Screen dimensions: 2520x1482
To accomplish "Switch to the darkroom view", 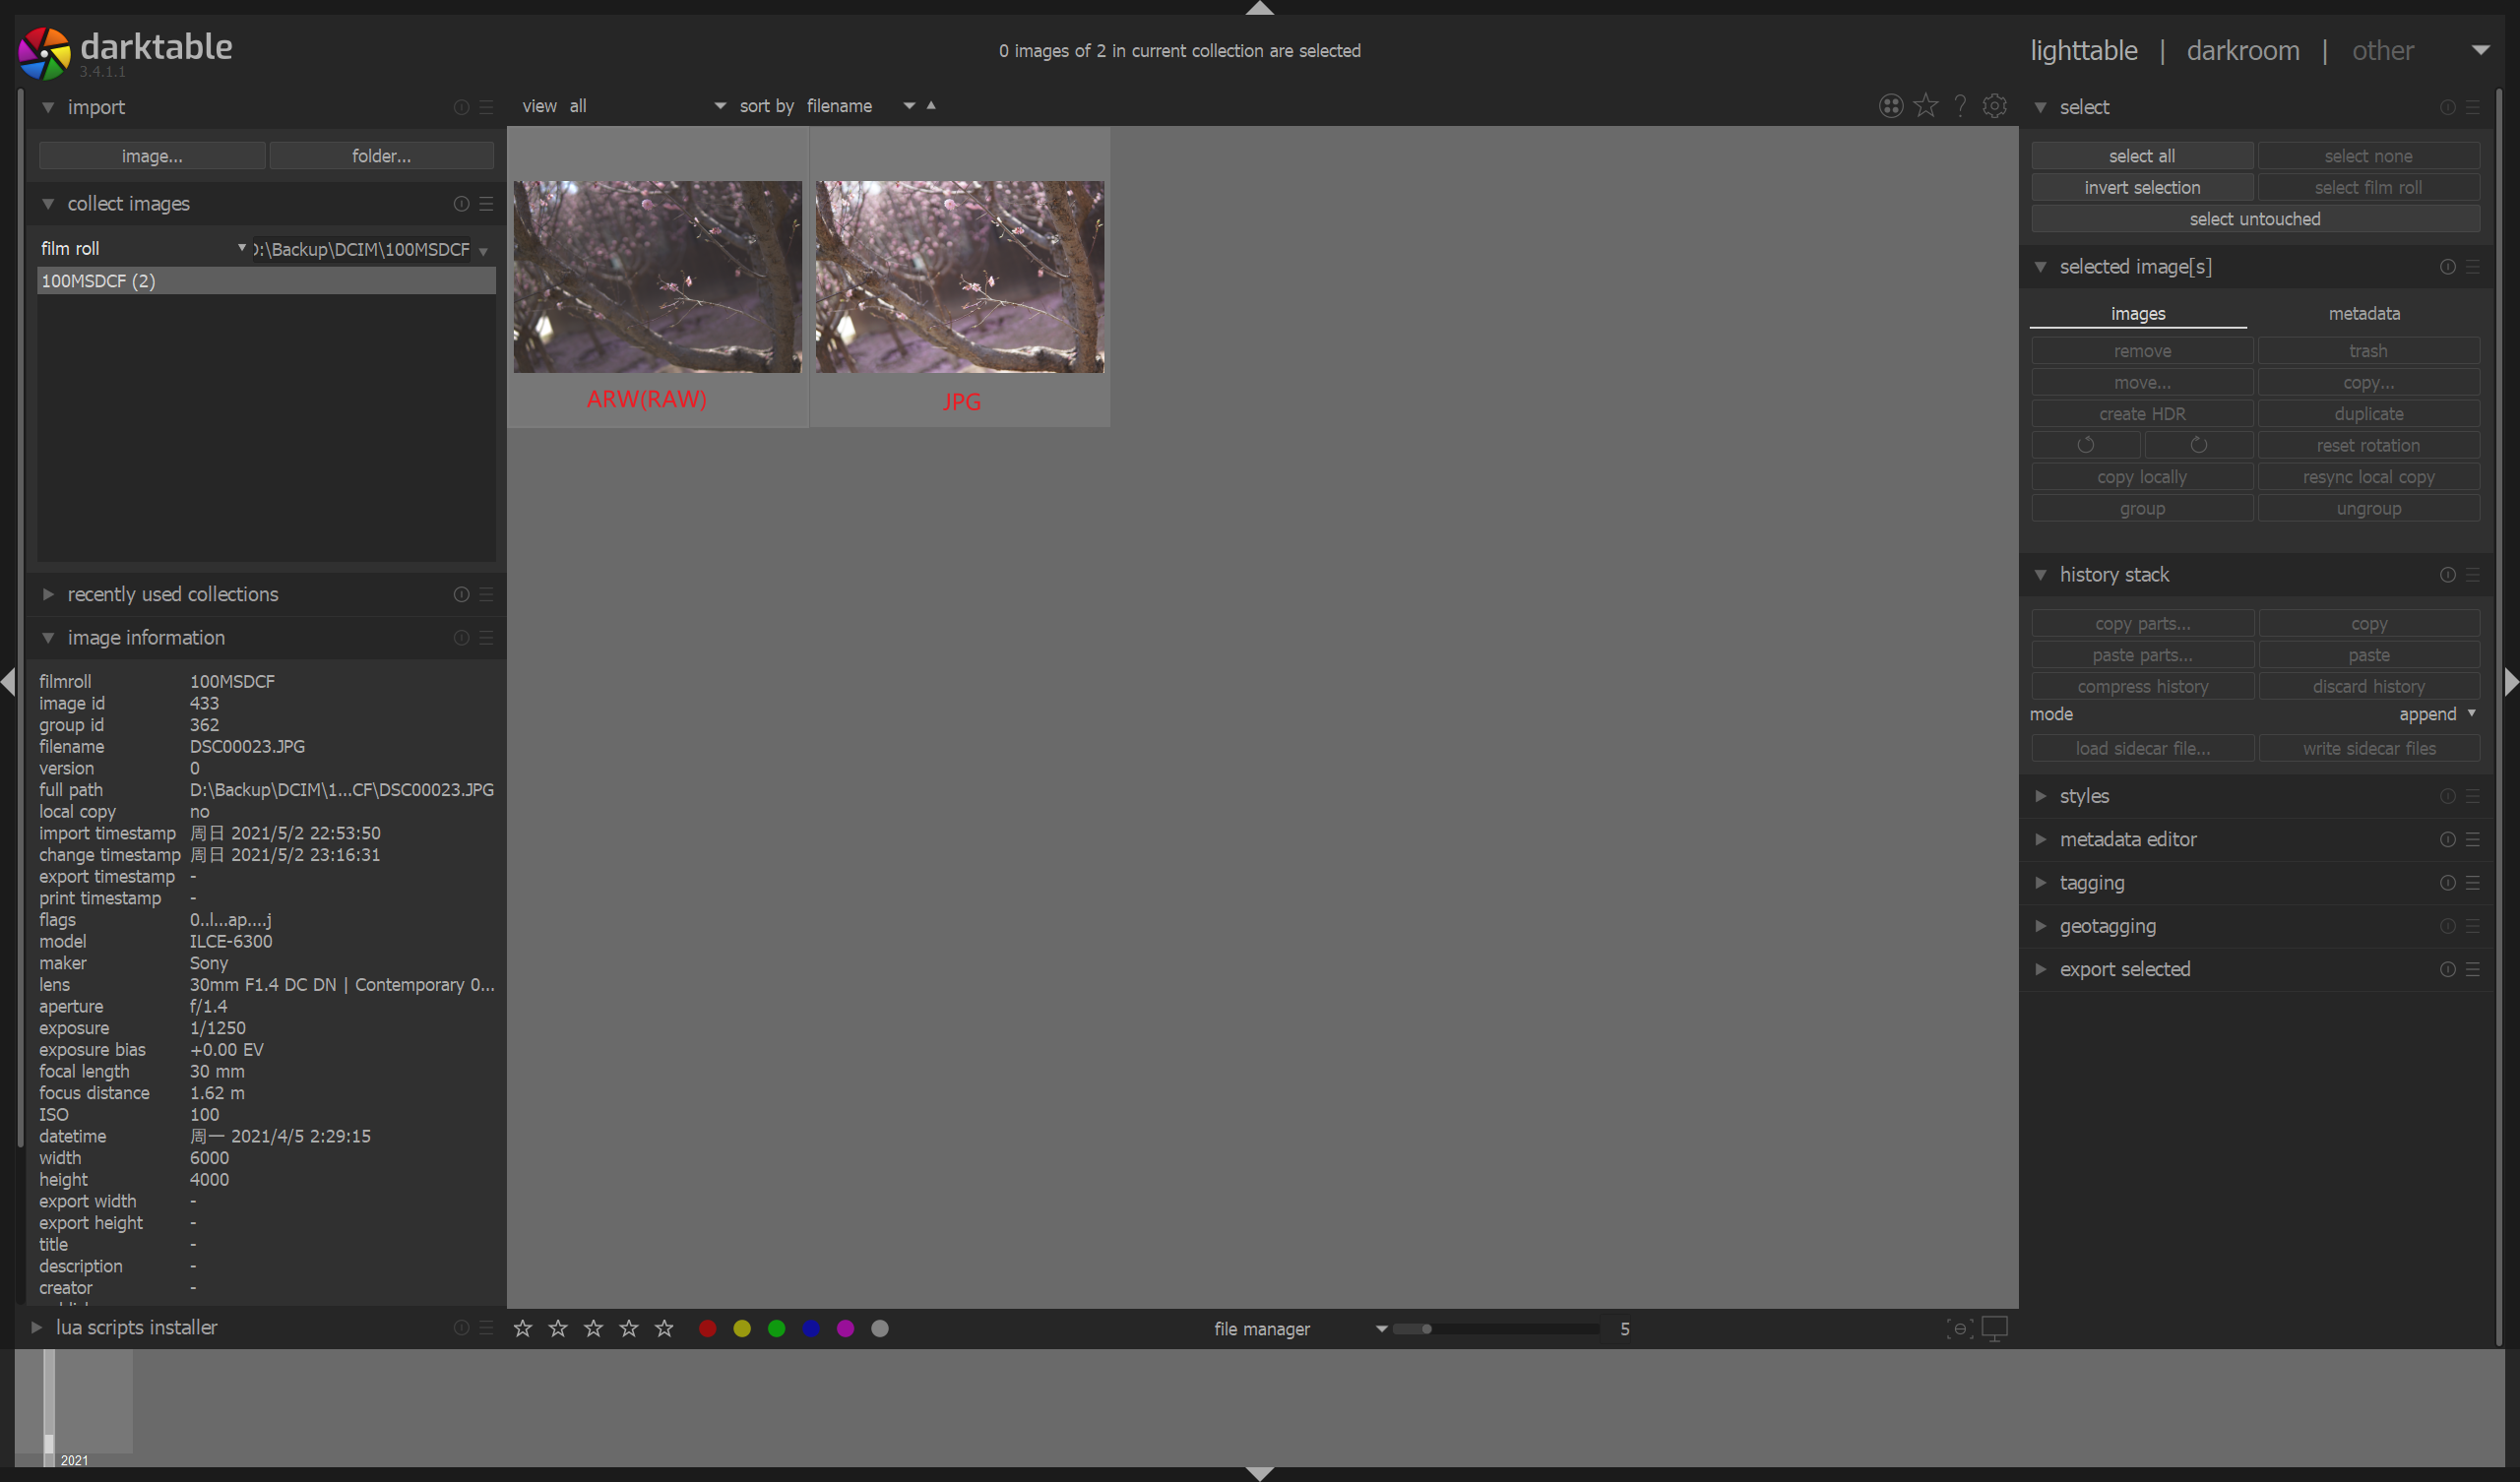I will click(x=2243, y=50).
